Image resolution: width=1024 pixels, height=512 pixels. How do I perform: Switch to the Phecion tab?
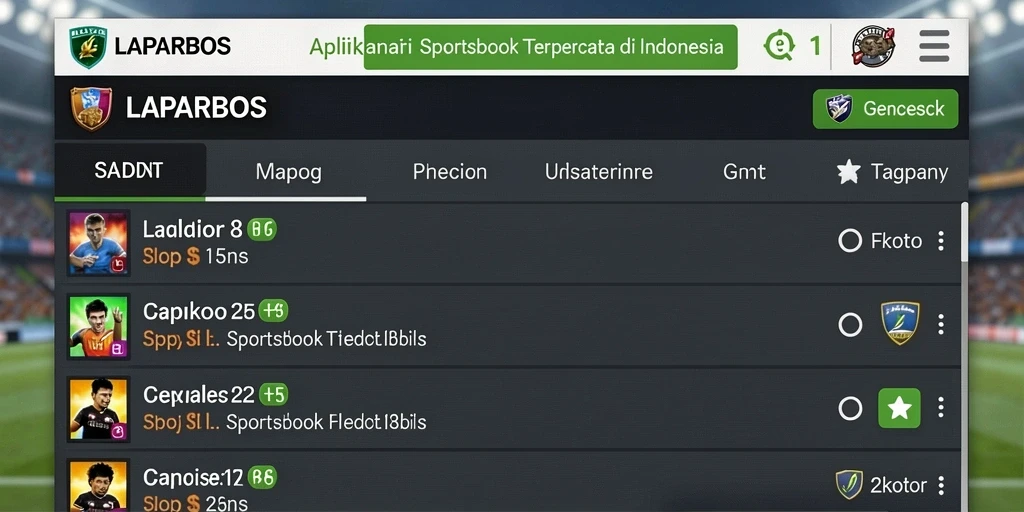[x=449, y=172]
